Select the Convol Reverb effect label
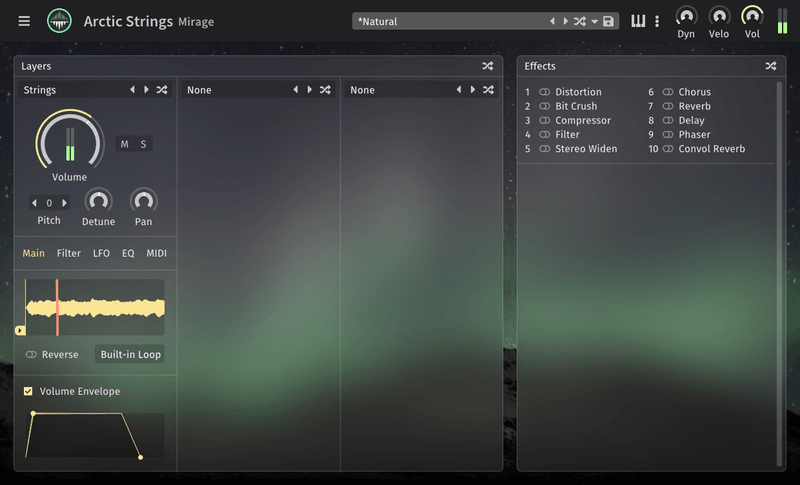 tap(712, 149)
